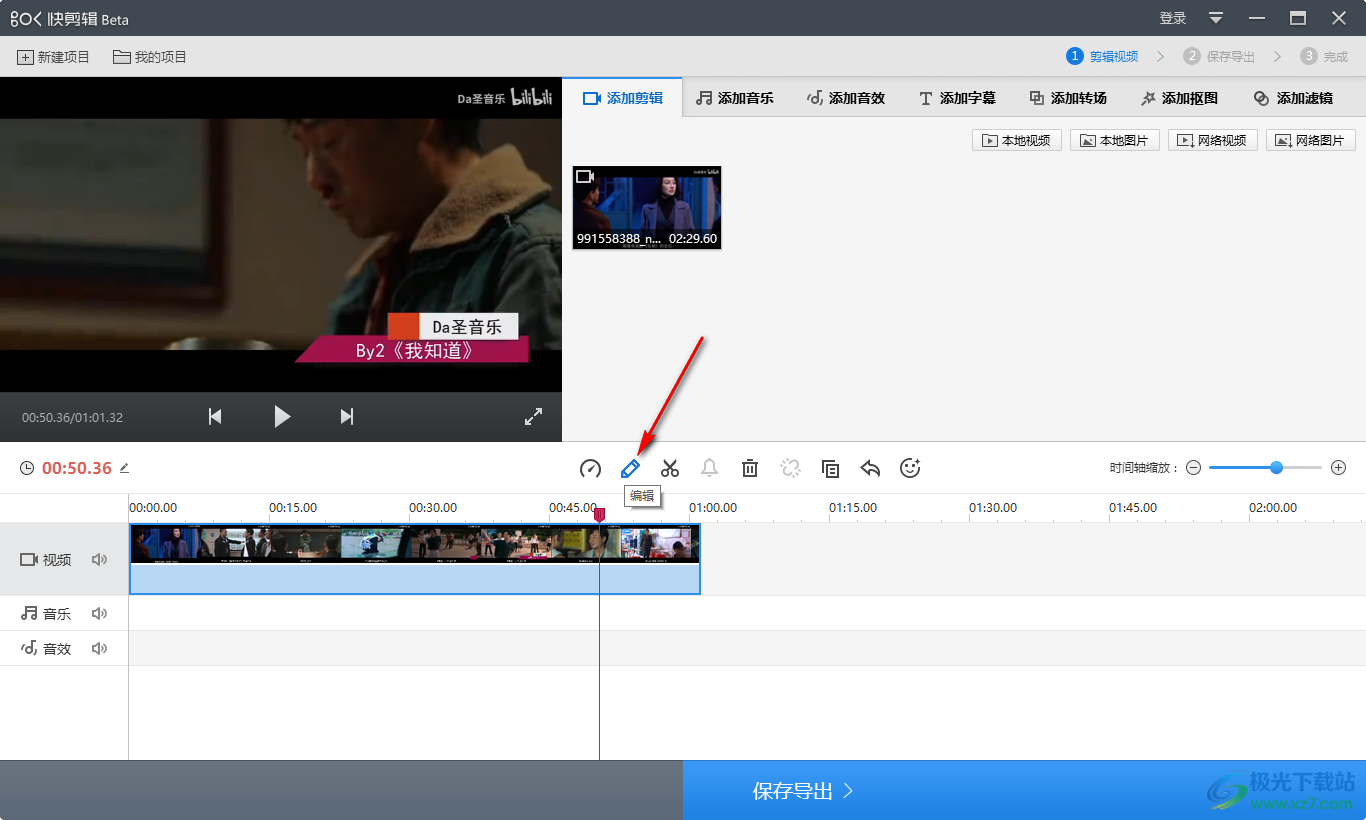Zoom in the timeline scale
Screen dimensions: 1366x820
1339,468
